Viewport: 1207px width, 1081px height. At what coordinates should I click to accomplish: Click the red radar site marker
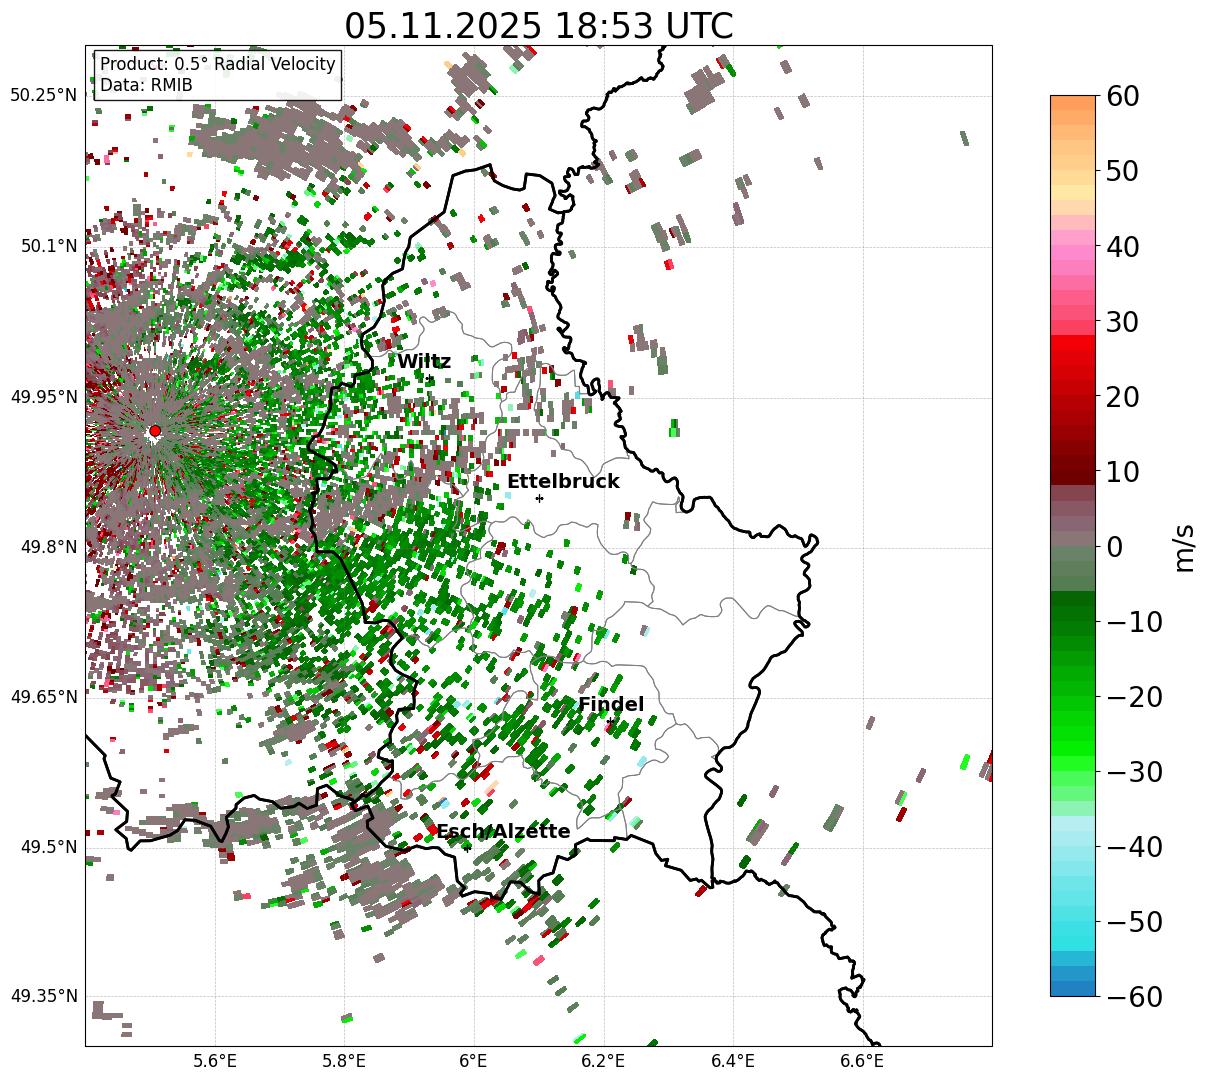pos(155,431)
